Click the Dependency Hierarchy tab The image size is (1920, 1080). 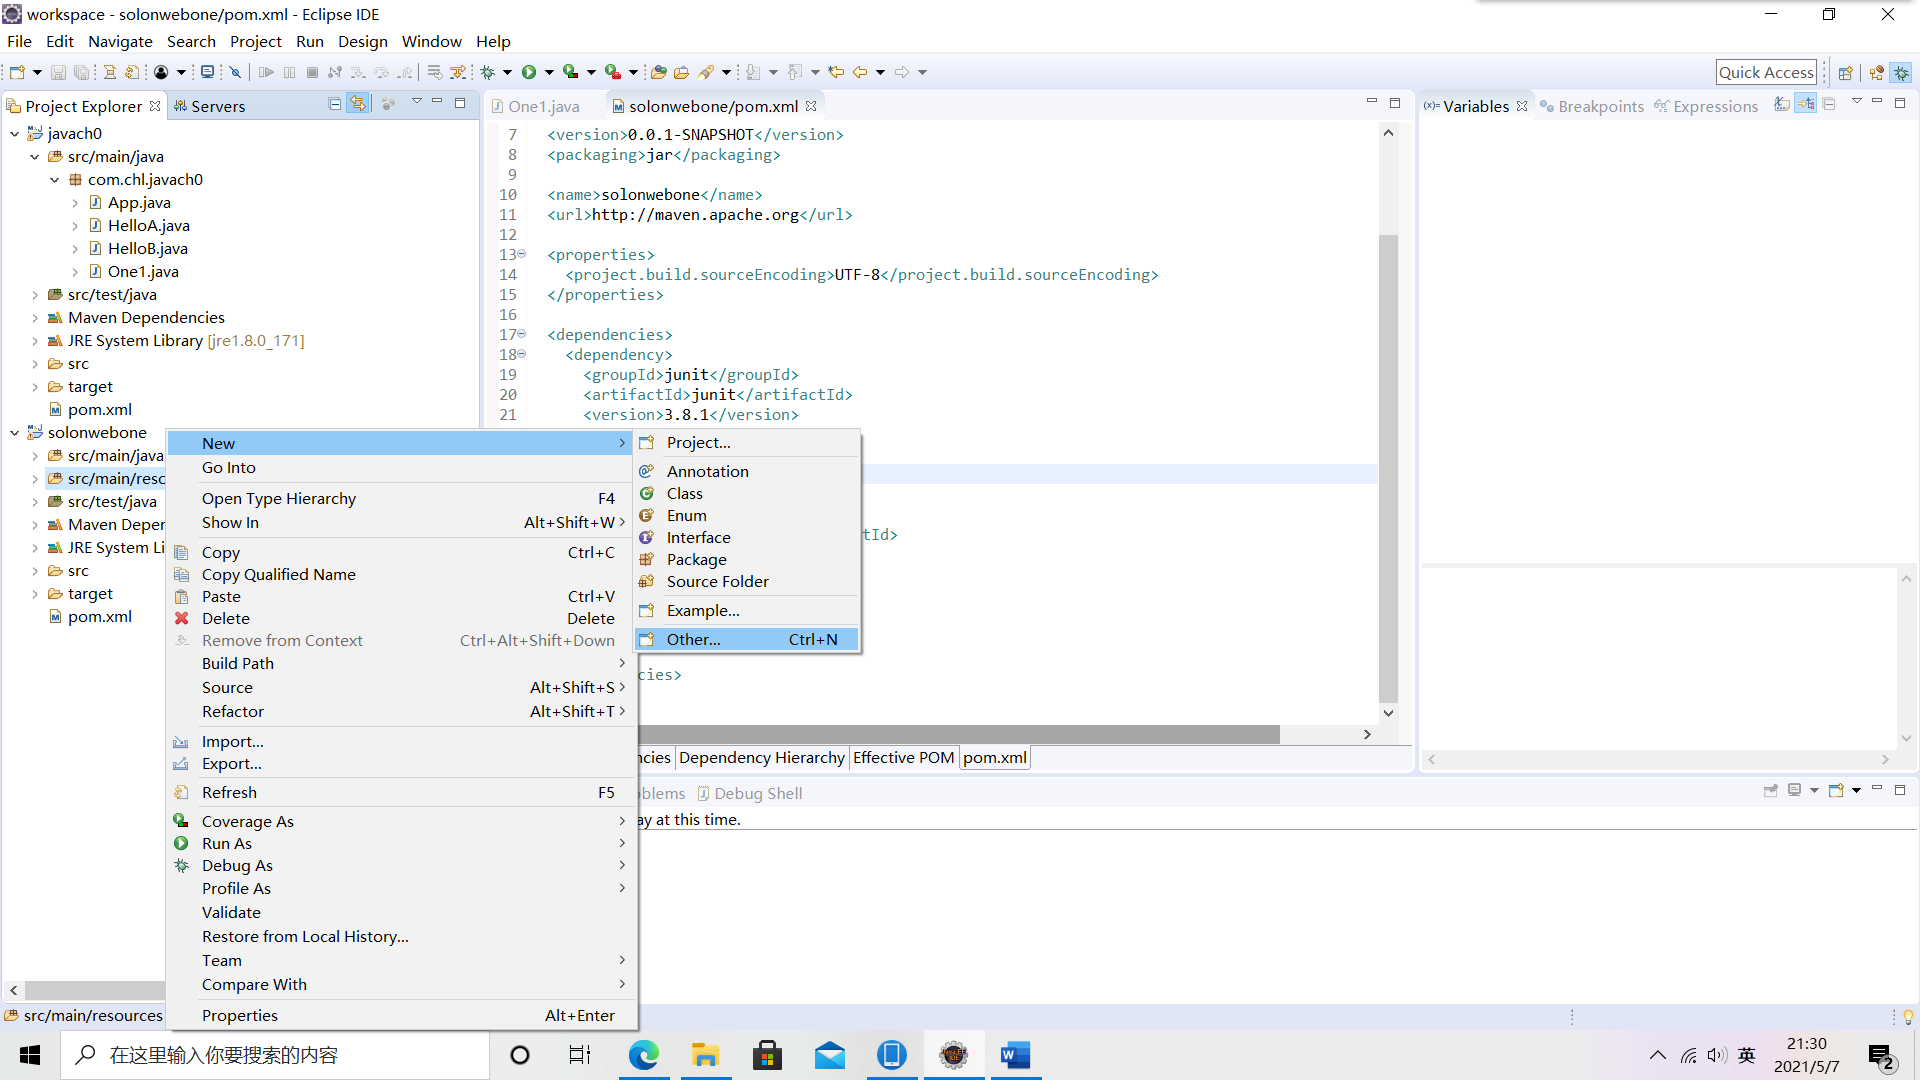pyautogui.click(x=761, y=756)
